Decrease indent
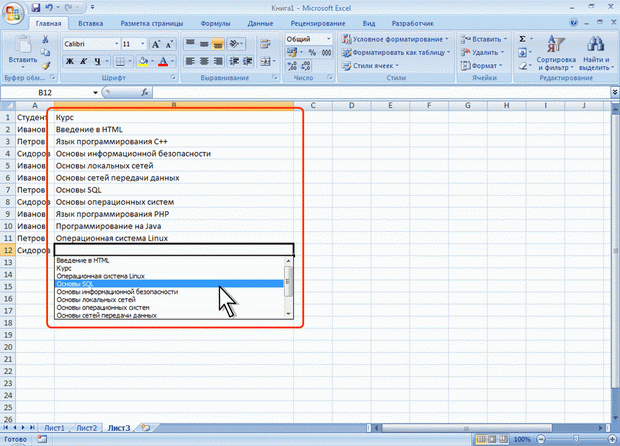The width and height of the screenshot is (620, 446). point(234,61)
